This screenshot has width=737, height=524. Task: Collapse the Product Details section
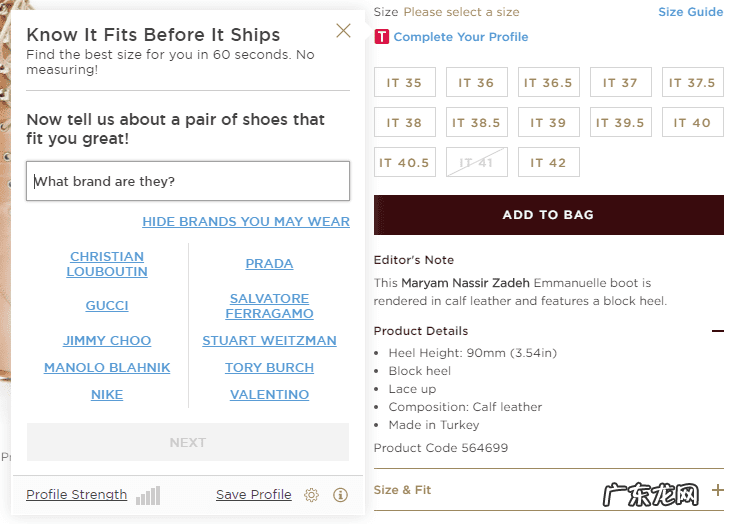point(717,331)
